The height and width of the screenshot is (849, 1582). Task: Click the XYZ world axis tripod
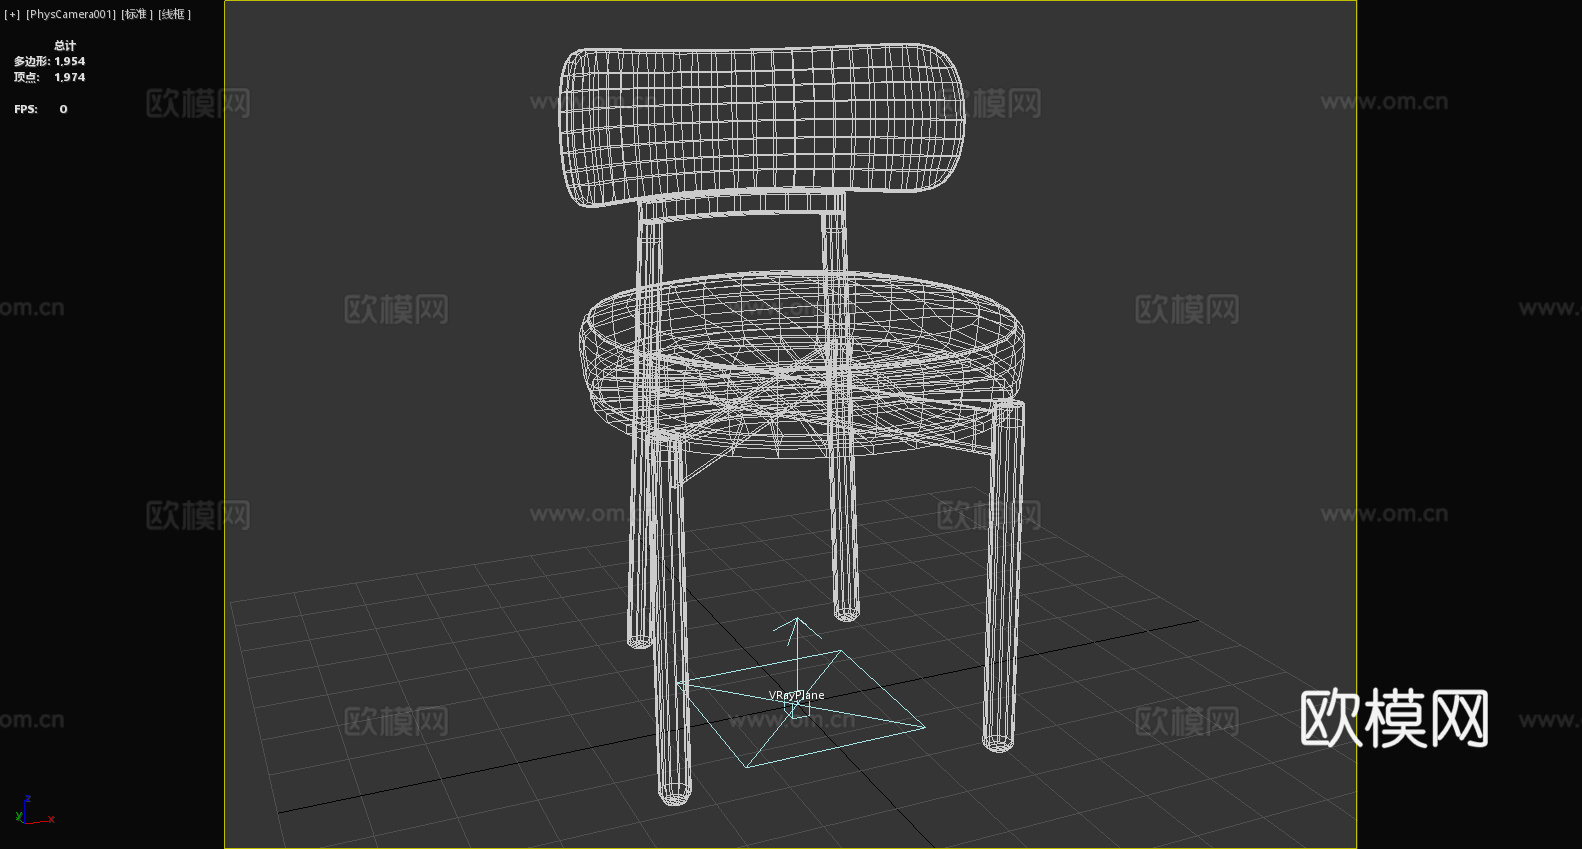(x=33, y=811)
